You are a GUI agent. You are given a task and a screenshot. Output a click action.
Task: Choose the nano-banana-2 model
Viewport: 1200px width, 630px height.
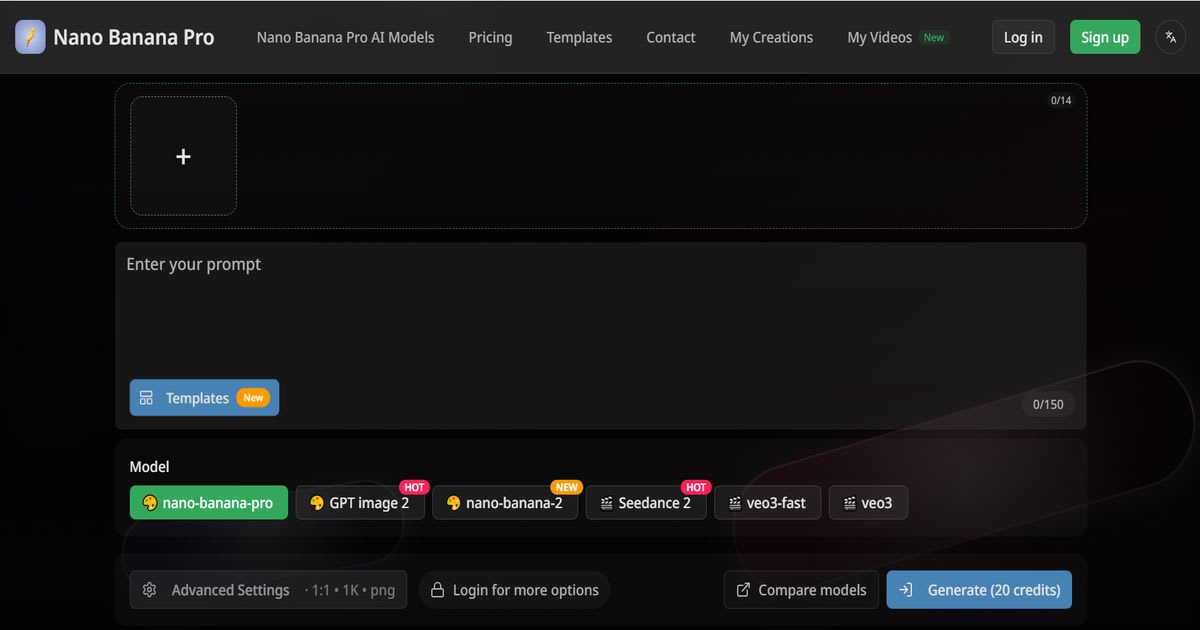pyautogui.click(x=505, y=503)
